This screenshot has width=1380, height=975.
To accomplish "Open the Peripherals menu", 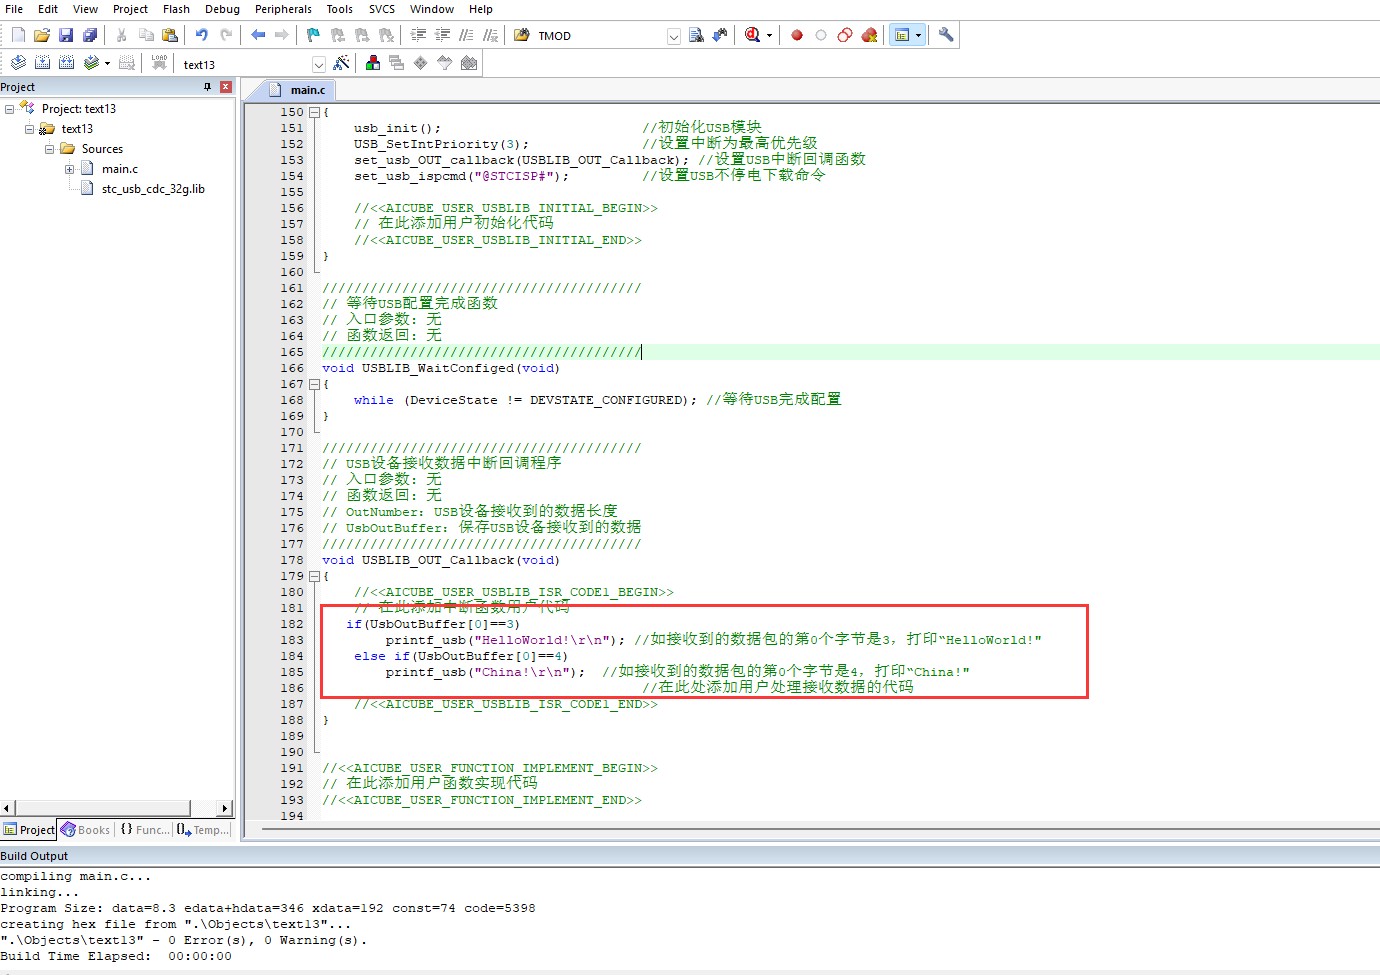I will 283,9.
